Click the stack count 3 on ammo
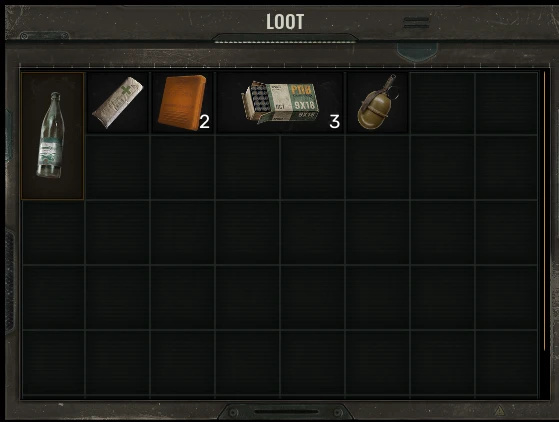This screenshot has width=559, height=422. [334, 122]
